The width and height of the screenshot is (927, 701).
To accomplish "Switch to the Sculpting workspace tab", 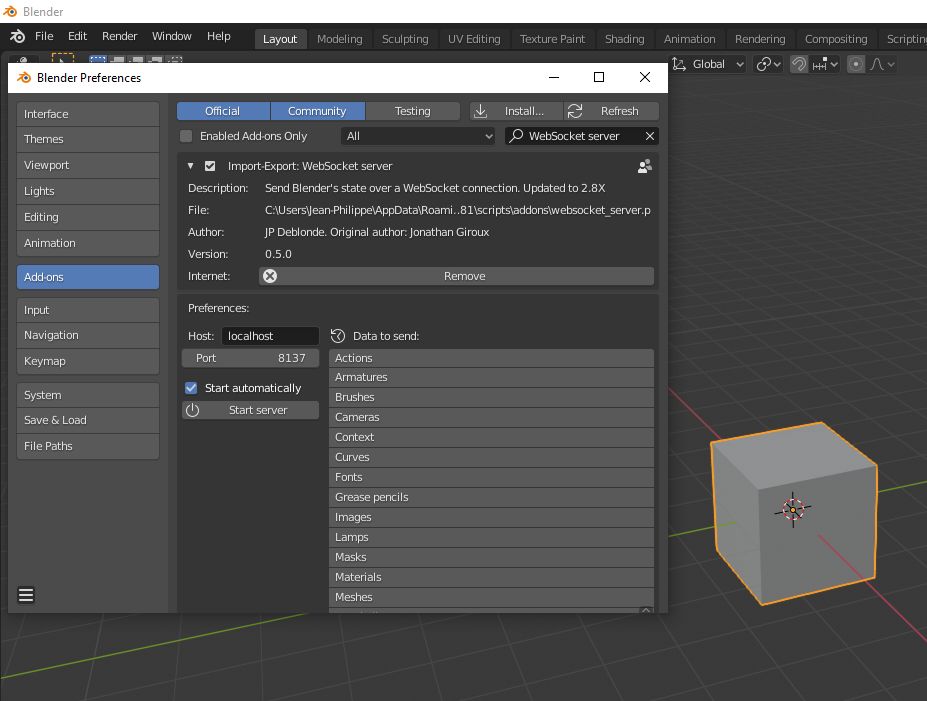I will point(405,39).
